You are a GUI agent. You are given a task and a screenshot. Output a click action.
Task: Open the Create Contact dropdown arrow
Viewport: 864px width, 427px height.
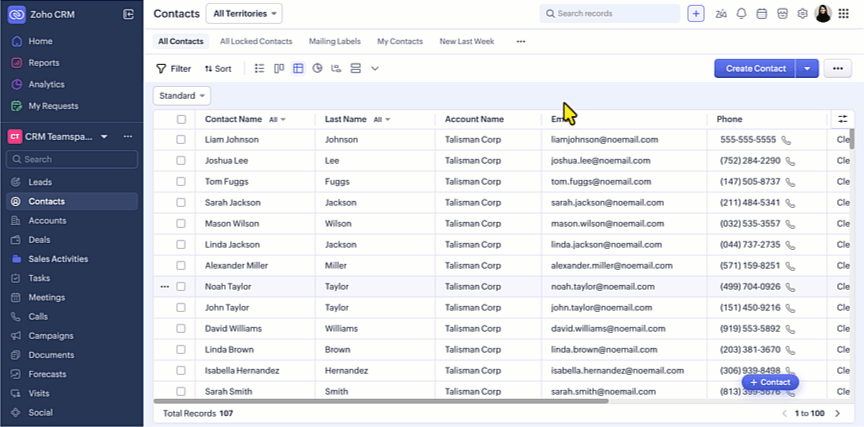[x=808, y=69]
